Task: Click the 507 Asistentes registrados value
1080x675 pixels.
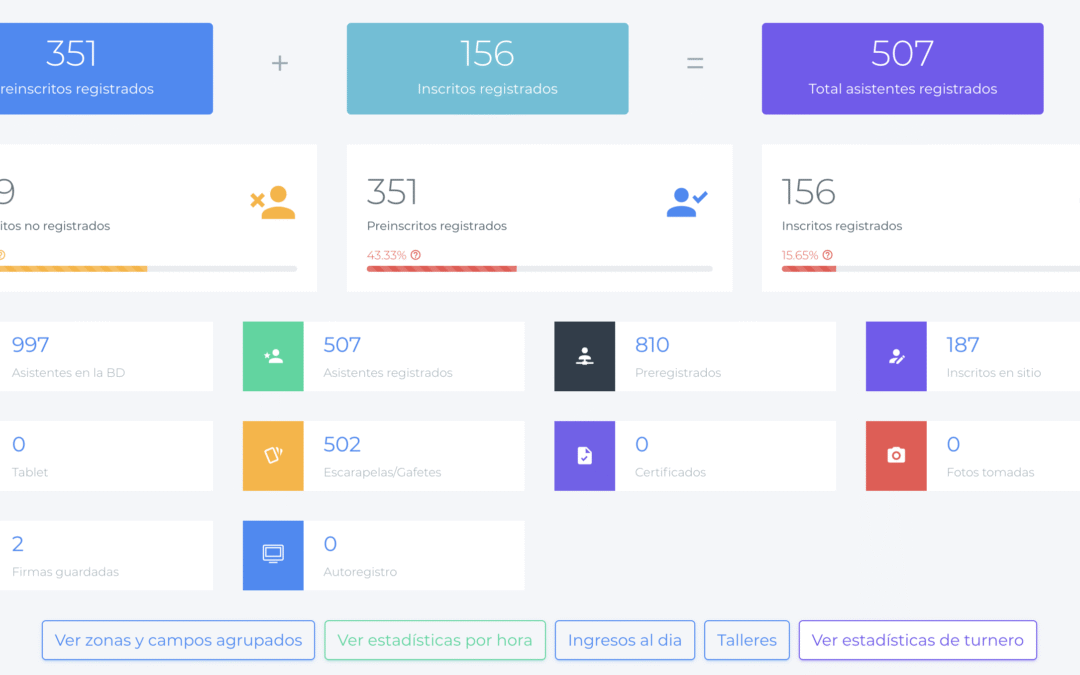Action: pyautogui.click(x=342, y=344)
